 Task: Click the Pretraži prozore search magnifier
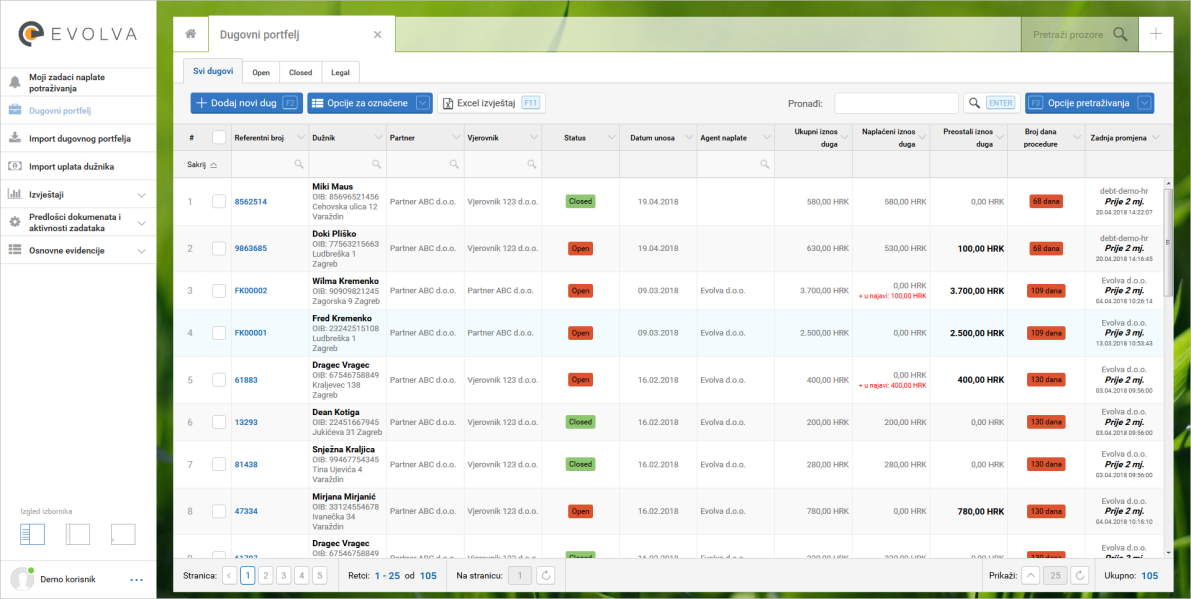[x=1120, y=34]
